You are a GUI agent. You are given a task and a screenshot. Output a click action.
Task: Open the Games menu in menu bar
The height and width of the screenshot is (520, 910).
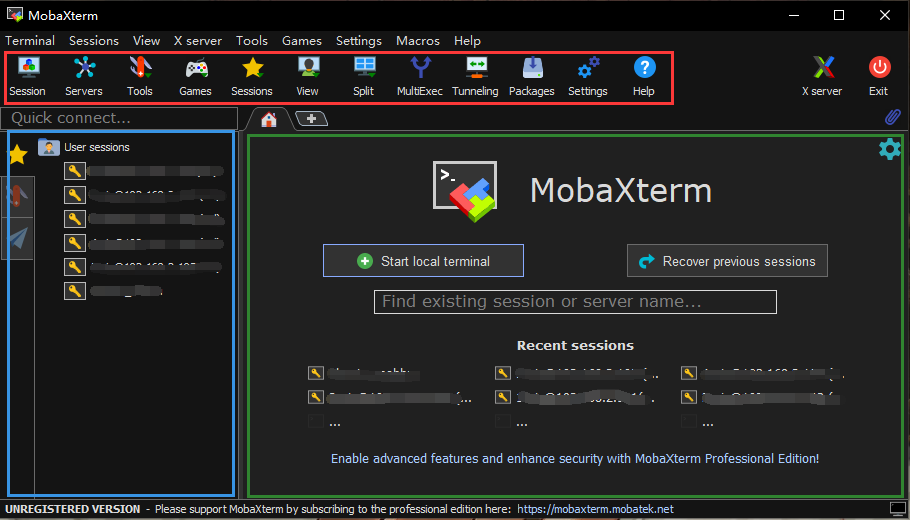pos(302,41)
